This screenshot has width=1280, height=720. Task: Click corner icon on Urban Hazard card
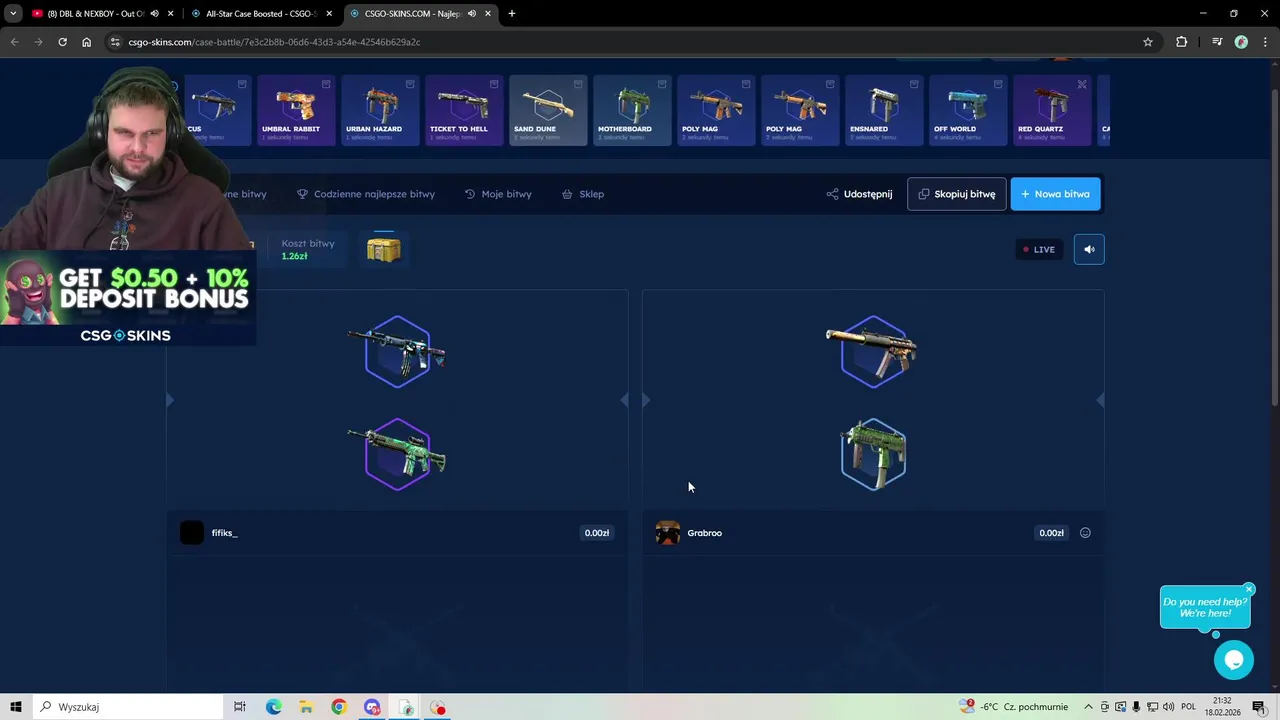(410, 84)
